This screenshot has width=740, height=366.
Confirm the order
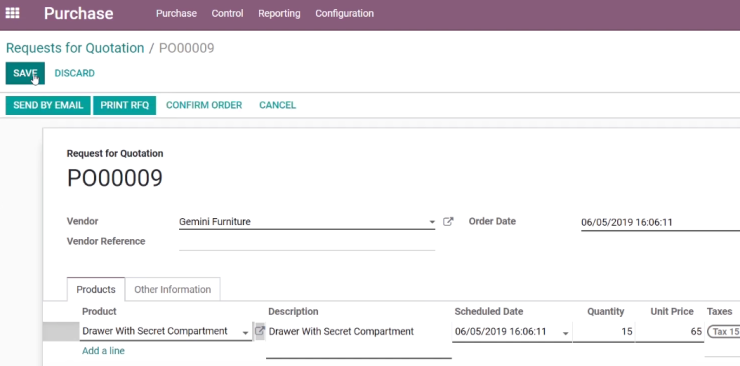(x=204, y=105)
